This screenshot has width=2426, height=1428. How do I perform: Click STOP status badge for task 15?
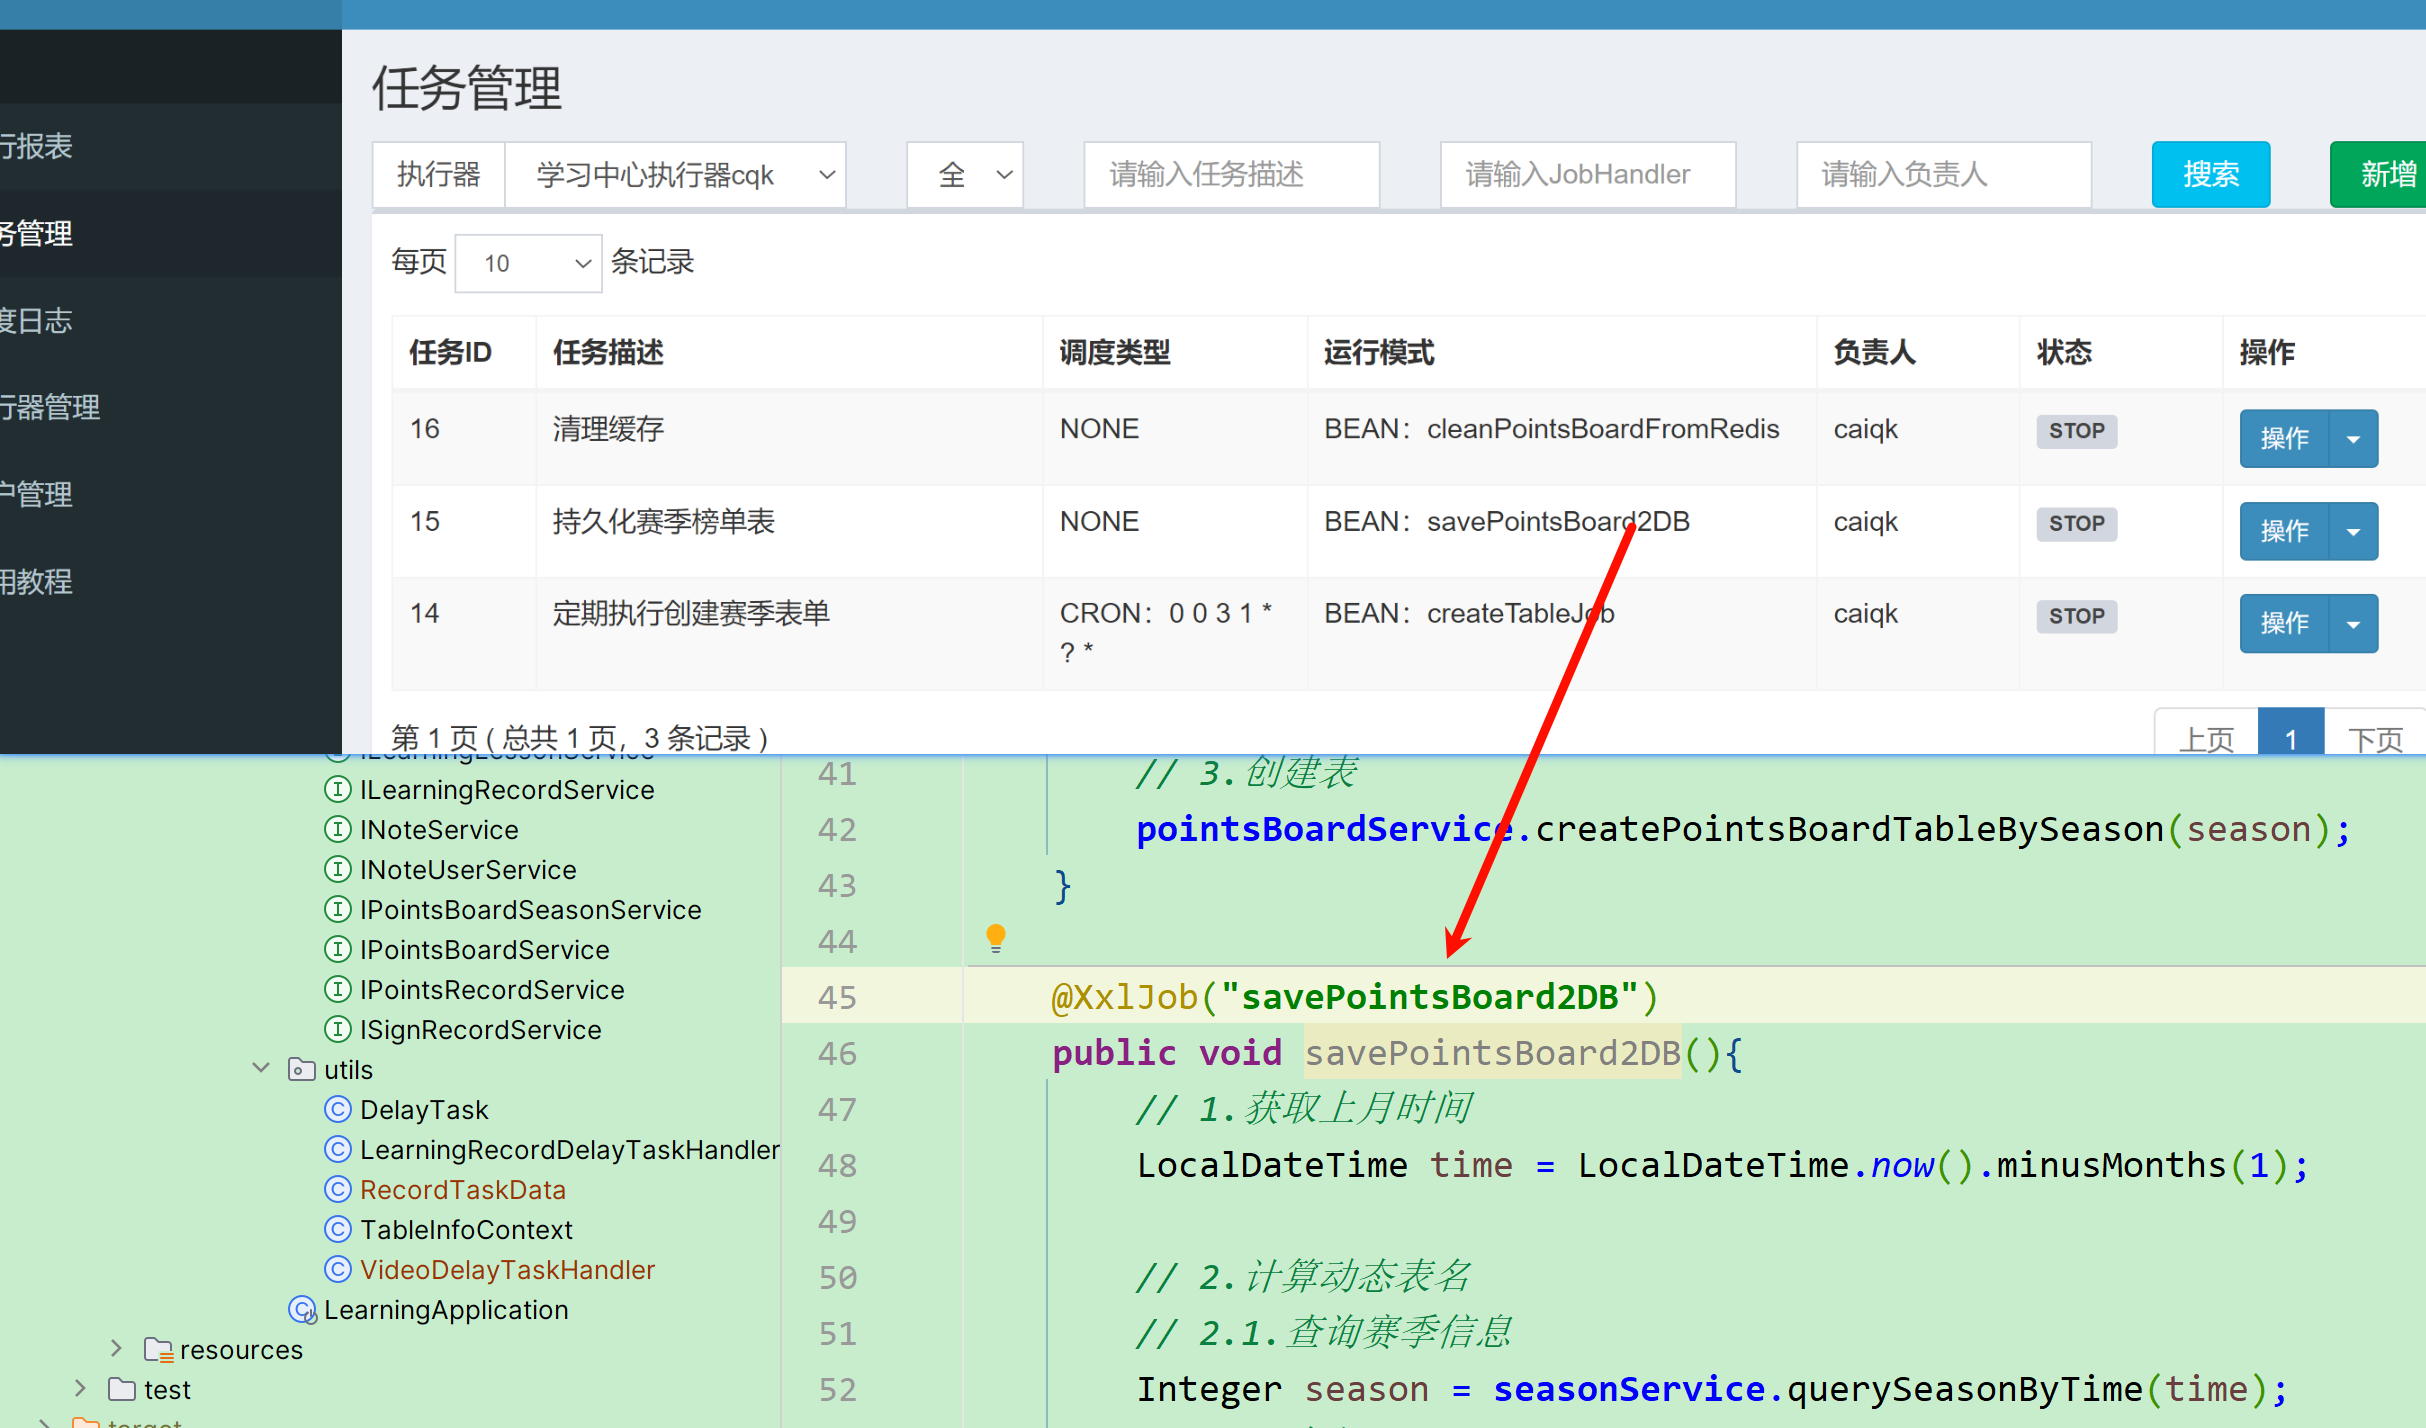point(2077,524)
